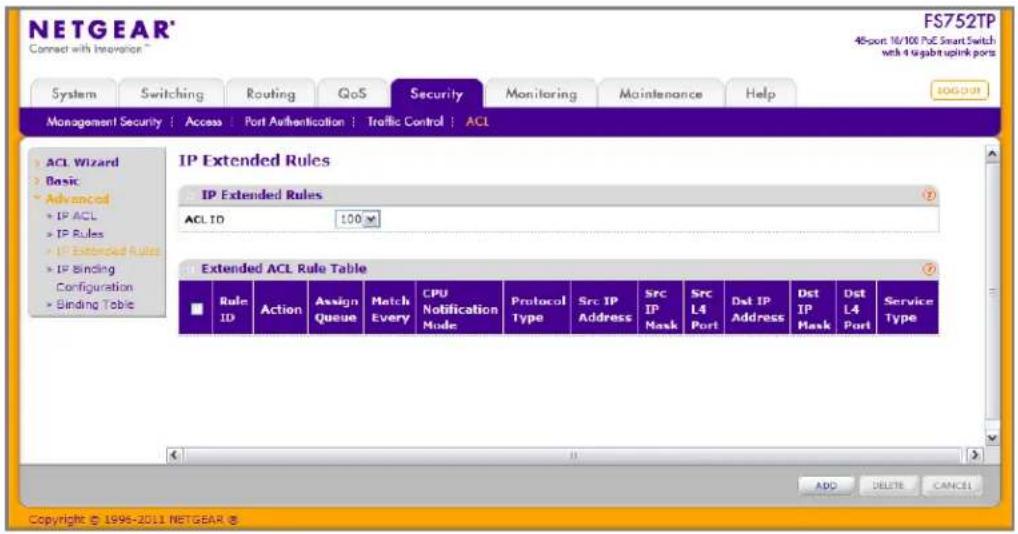The width and height of the screenshot is (1018, 534).
Task: Click the Rule ID column header
Action: point(233,308)
